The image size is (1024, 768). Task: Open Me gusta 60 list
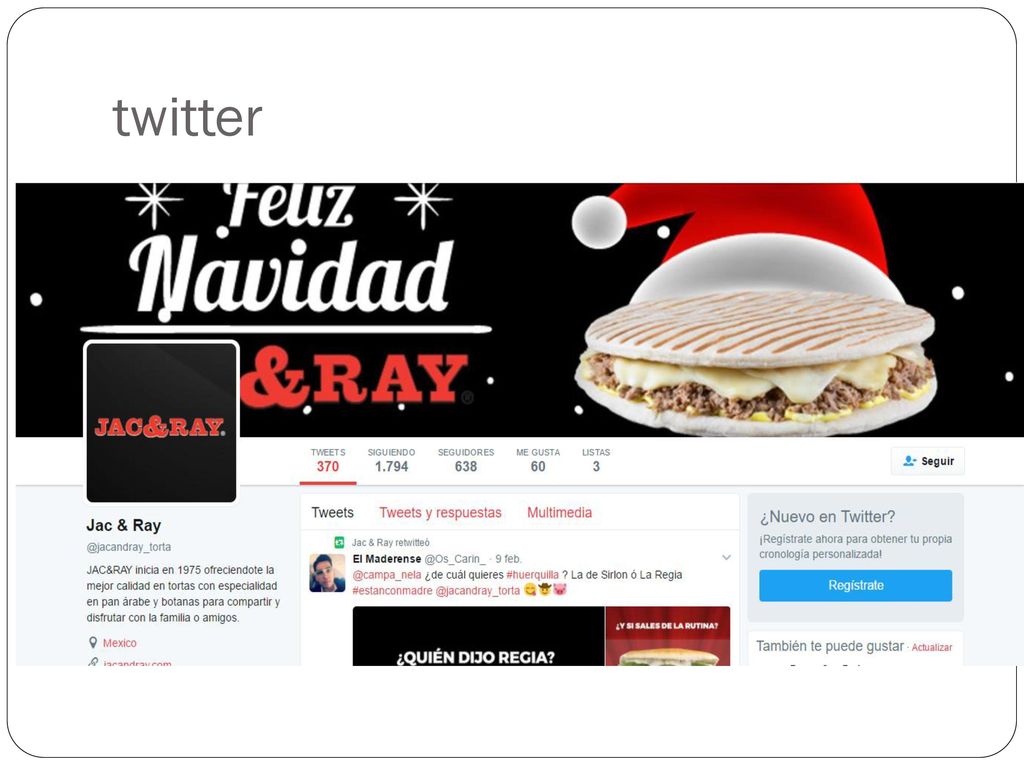coord(538,460)
